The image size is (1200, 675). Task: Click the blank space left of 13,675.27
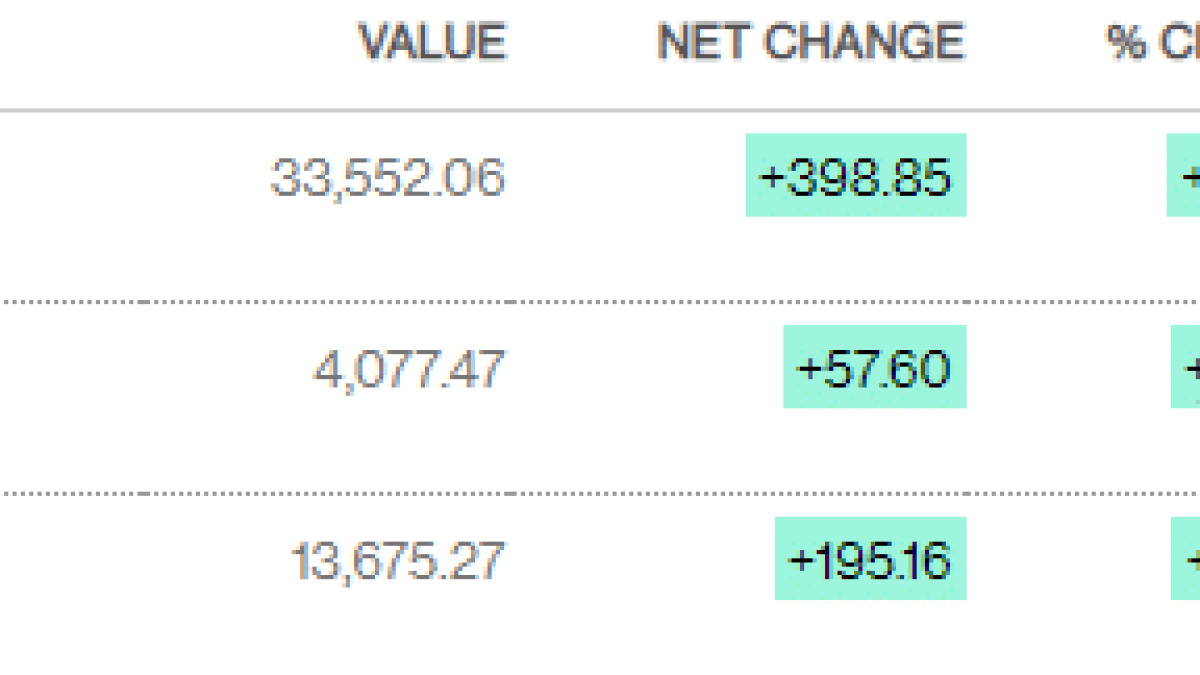[x=140, y=561]
